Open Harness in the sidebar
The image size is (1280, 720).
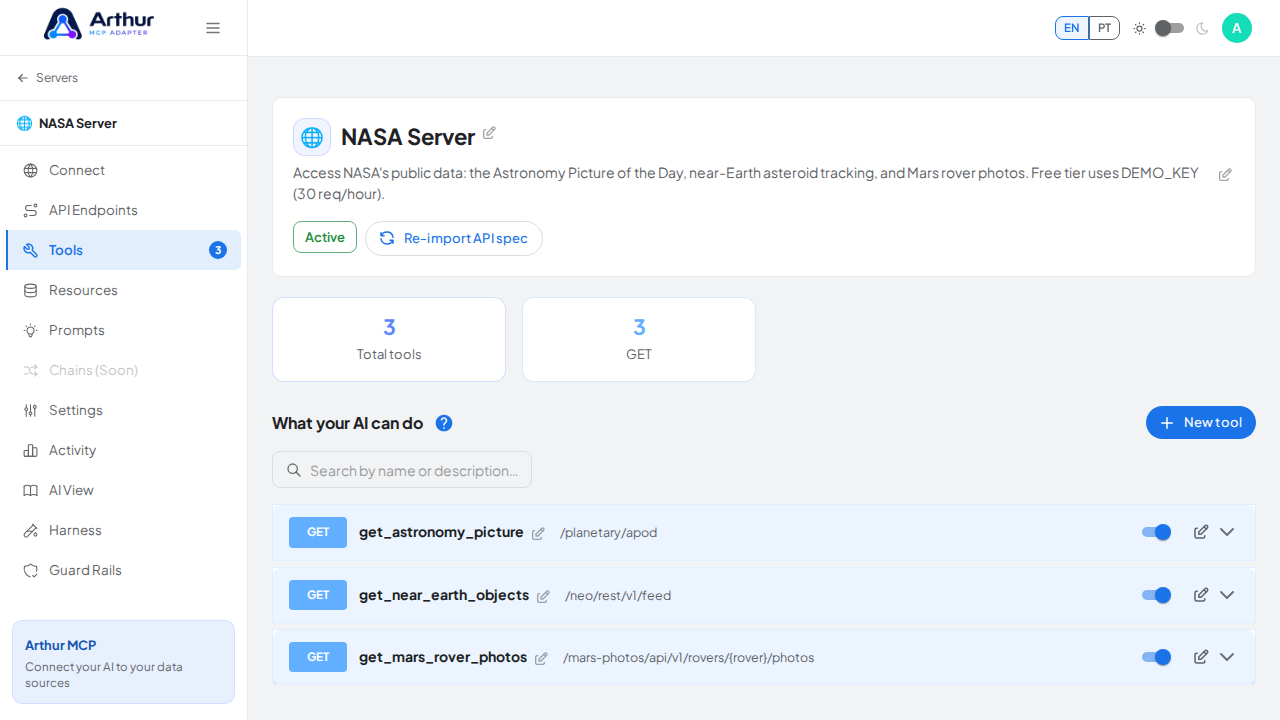[123, 530]
